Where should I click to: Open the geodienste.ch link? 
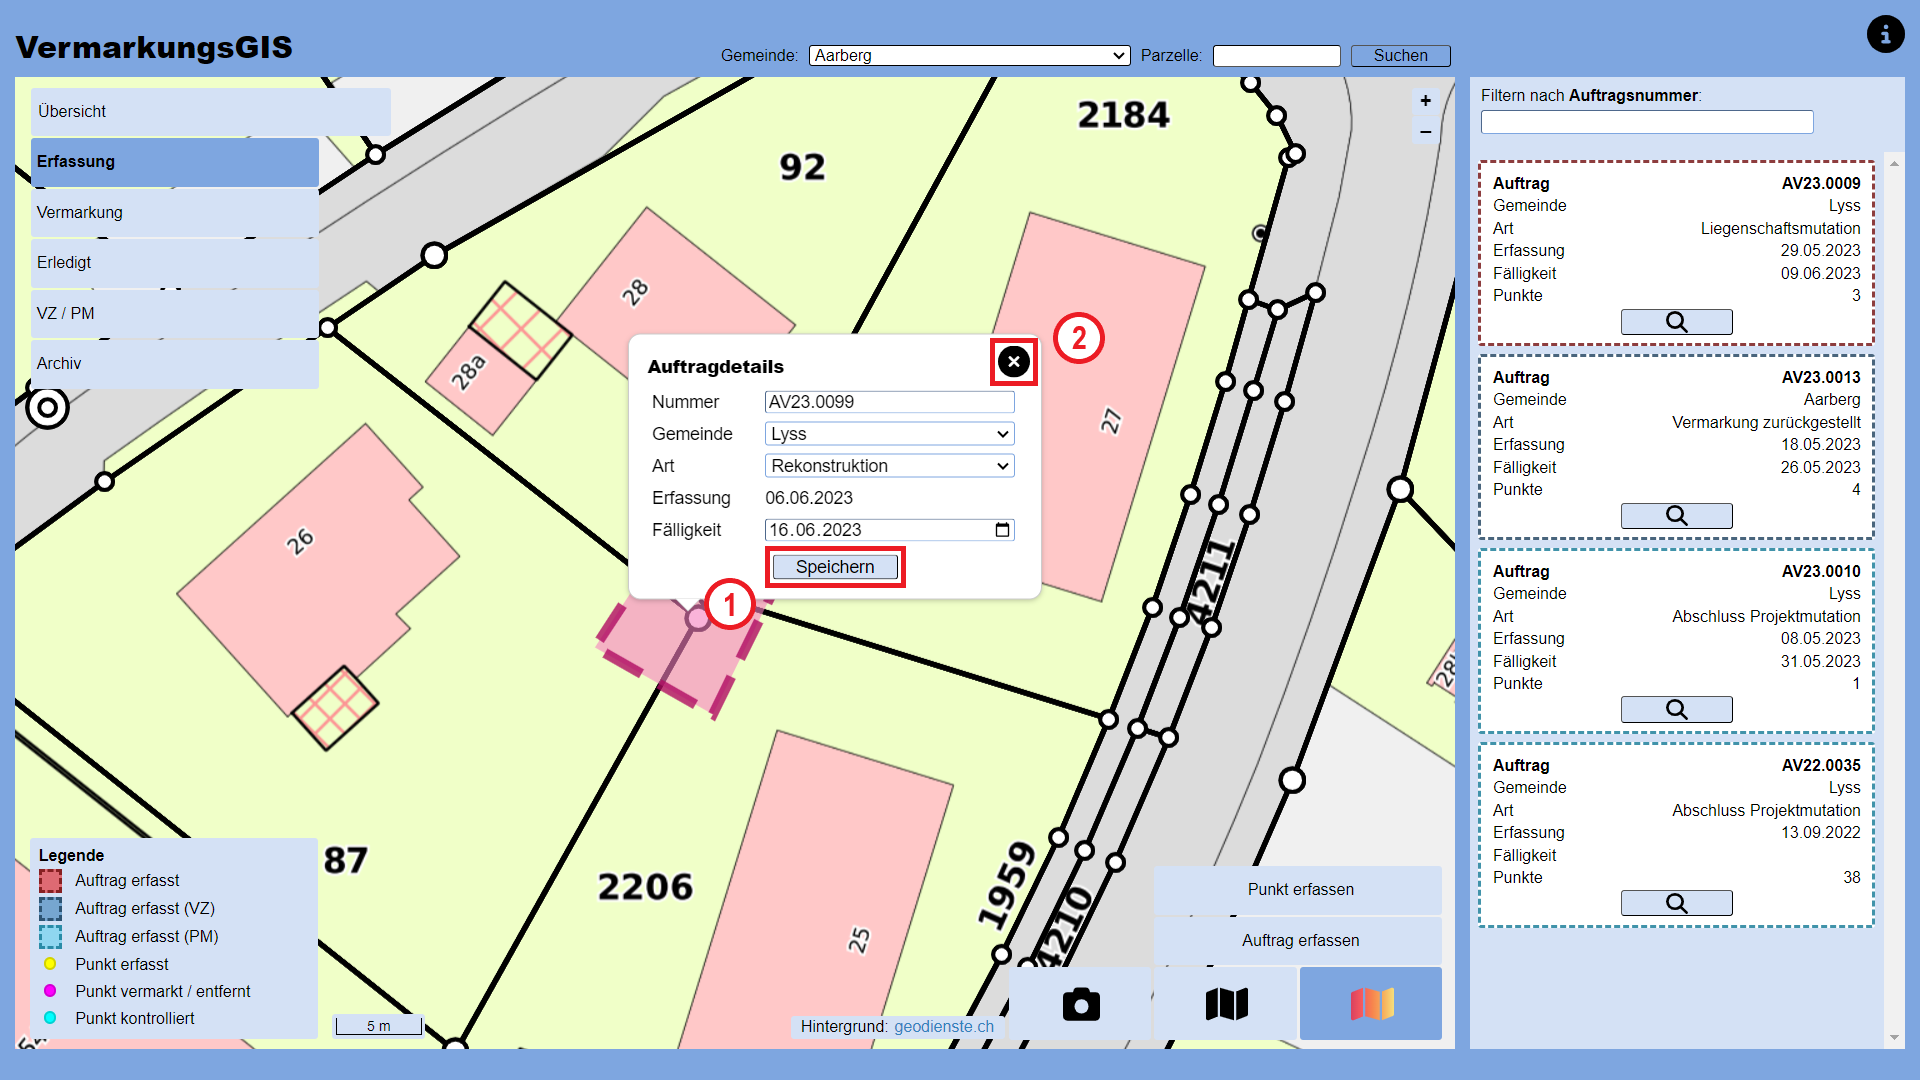click(944, 1026)
